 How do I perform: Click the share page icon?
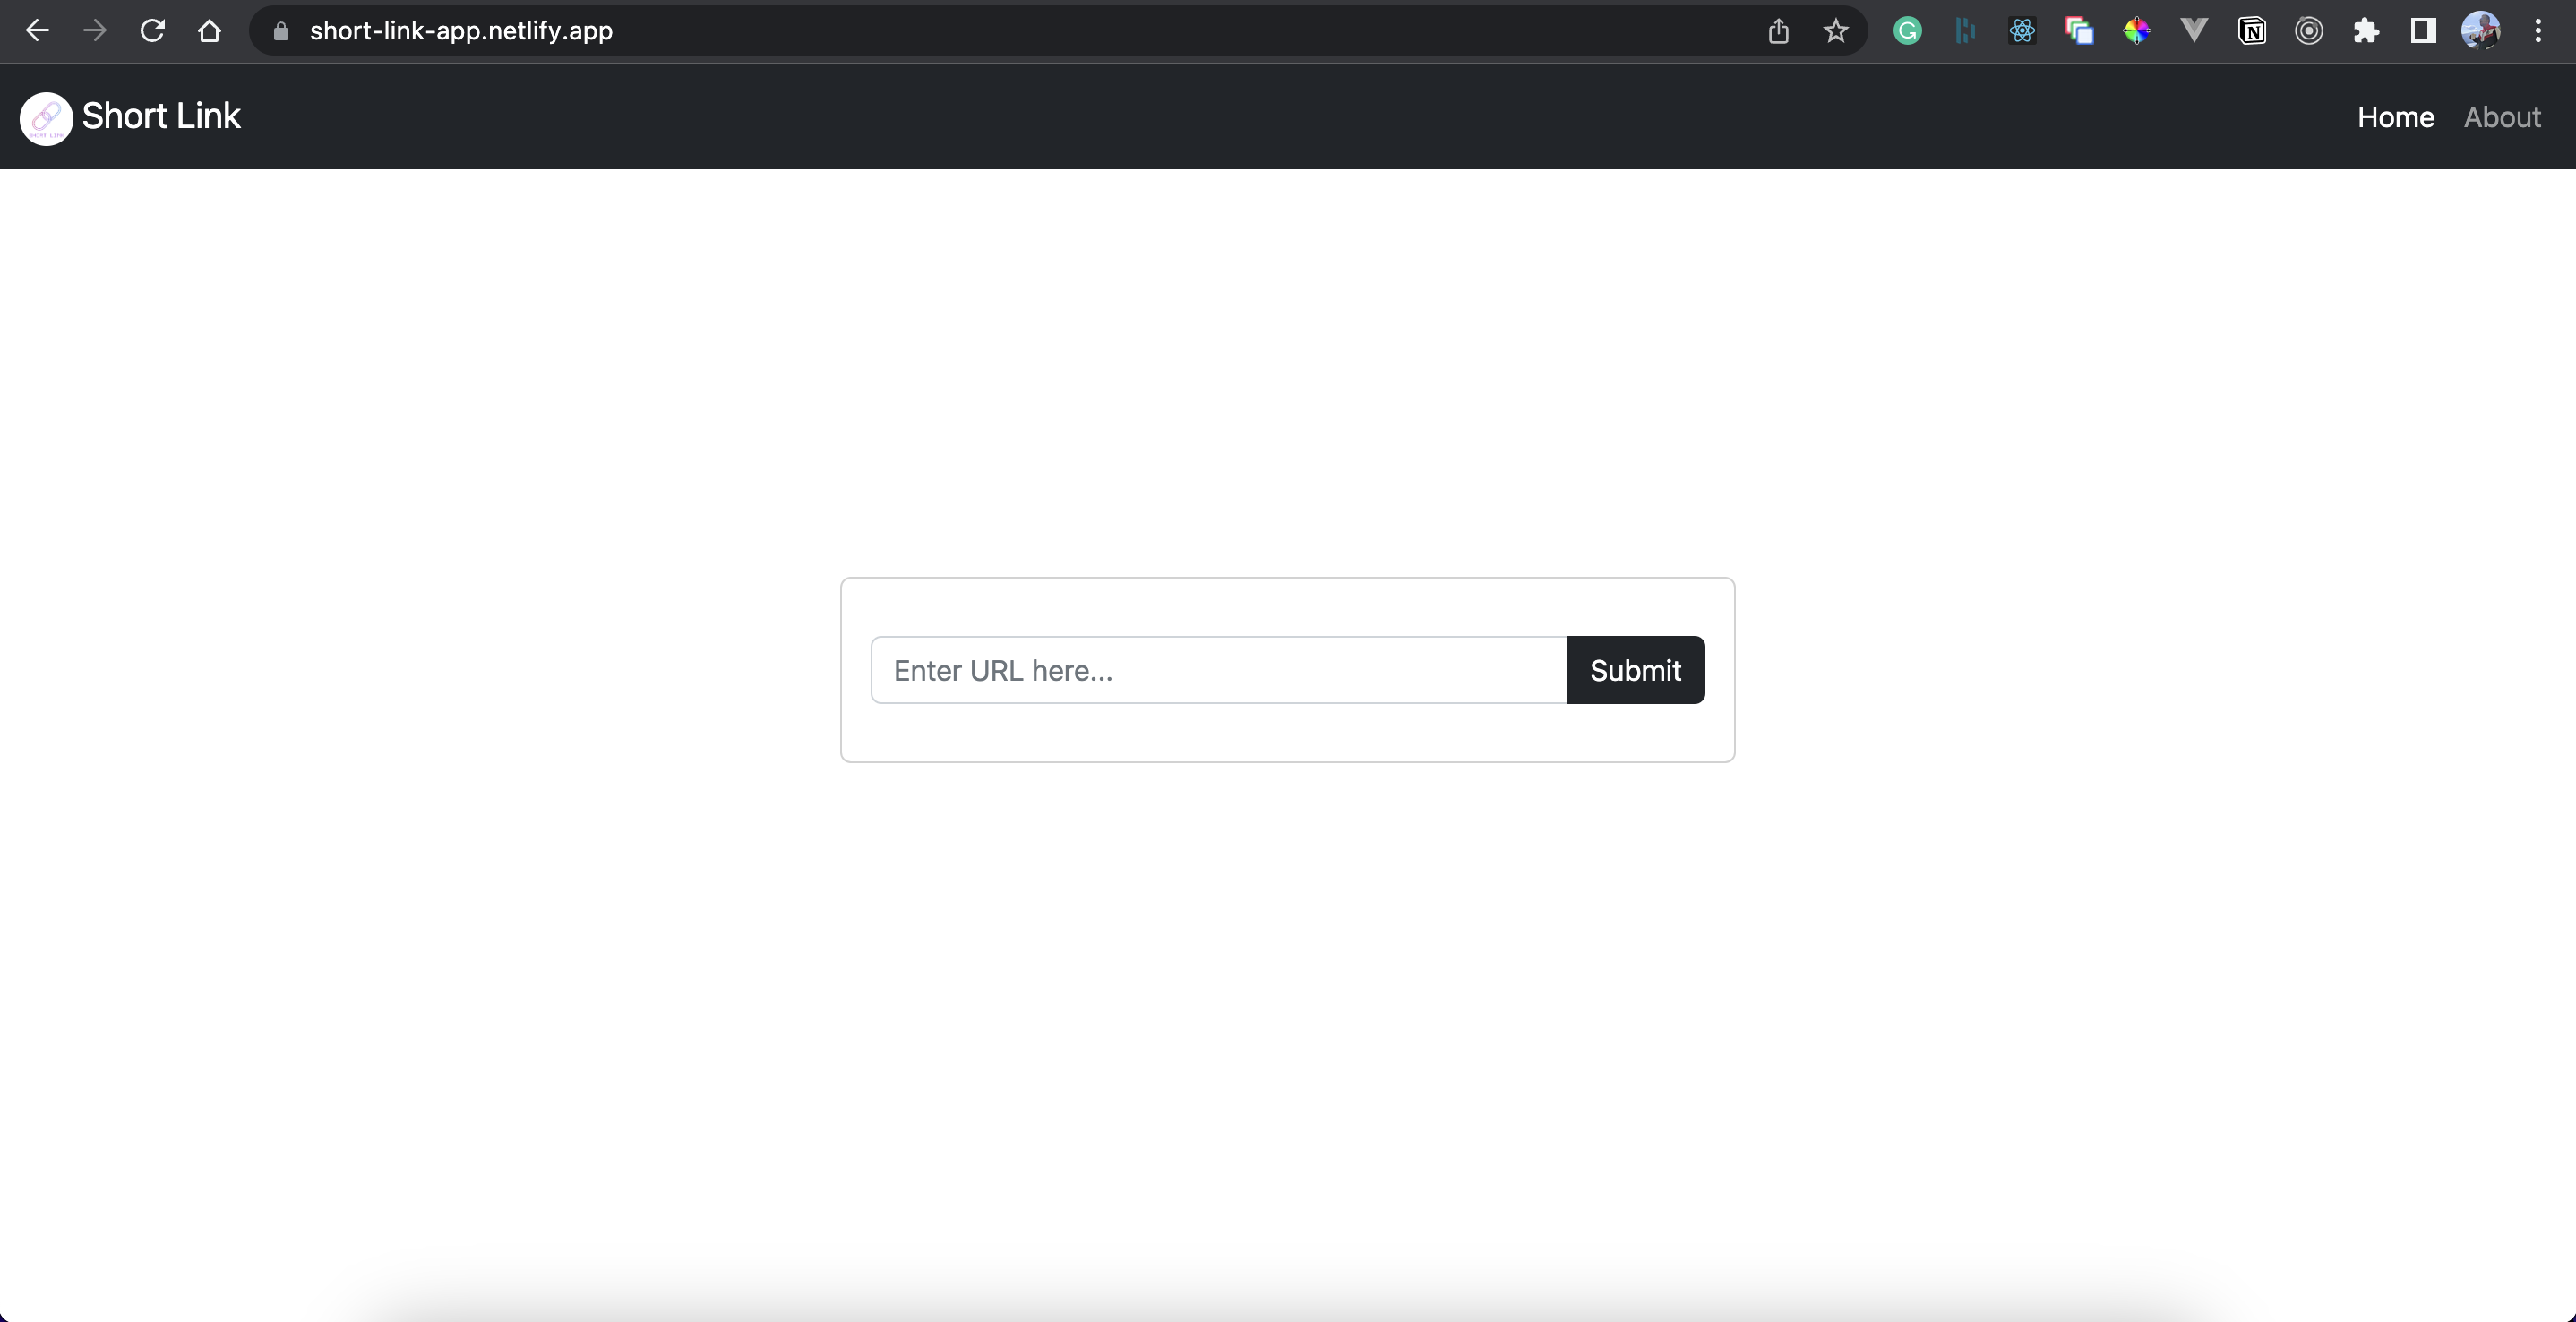pyautogui.click(x=1778, y=31)
